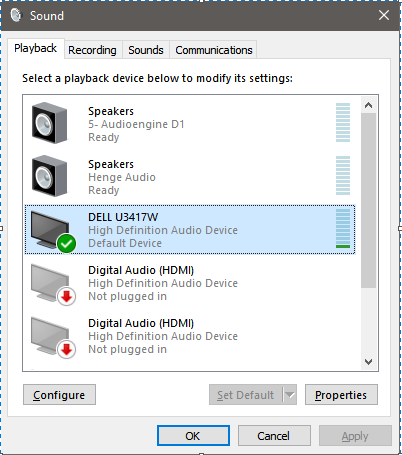This screenshot has width=402, height=455.
Task: Click the "DELL U3417W" device name
Action: [x=123, y=217]
